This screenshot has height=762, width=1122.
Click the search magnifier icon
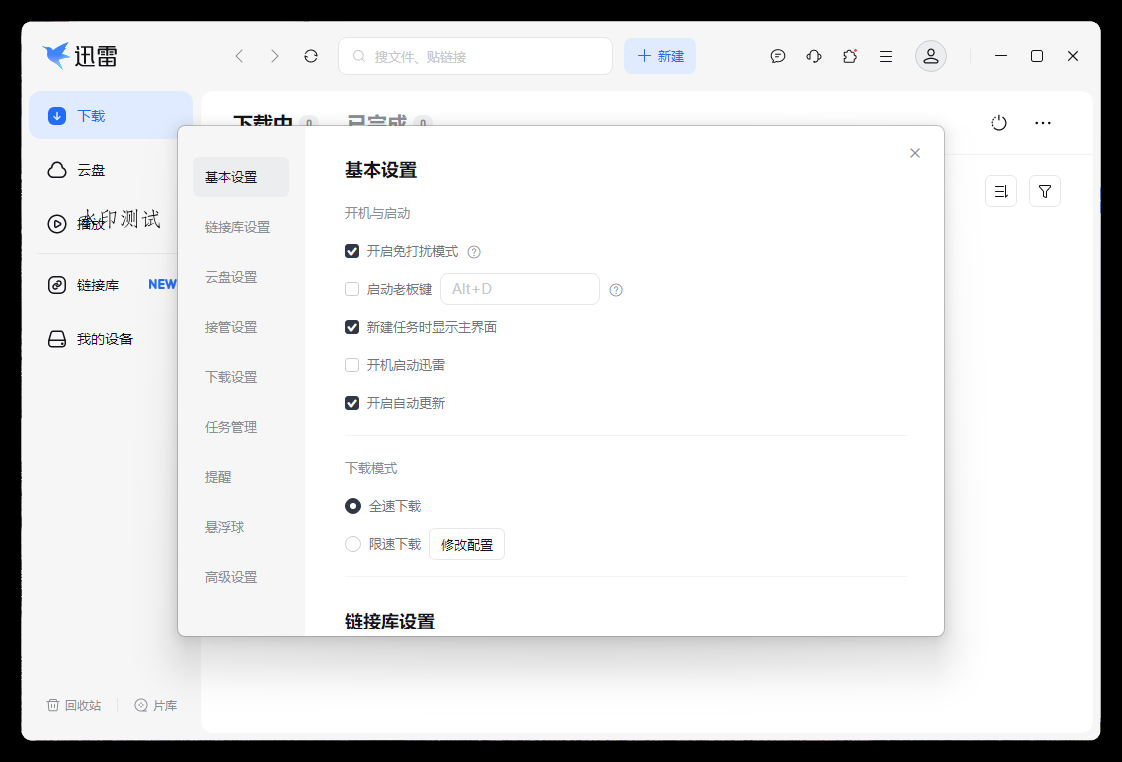point(359,56)
